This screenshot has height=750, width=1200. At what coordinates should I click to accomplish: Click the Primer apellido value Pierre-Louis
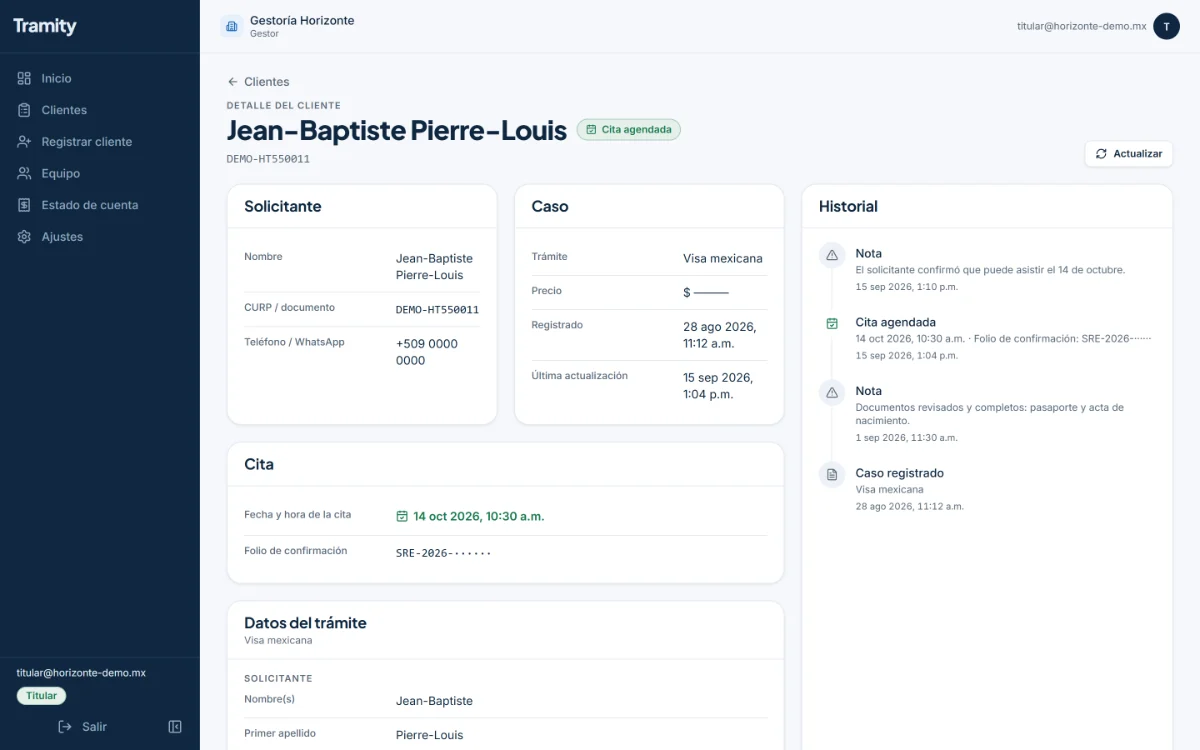point(430,735)
